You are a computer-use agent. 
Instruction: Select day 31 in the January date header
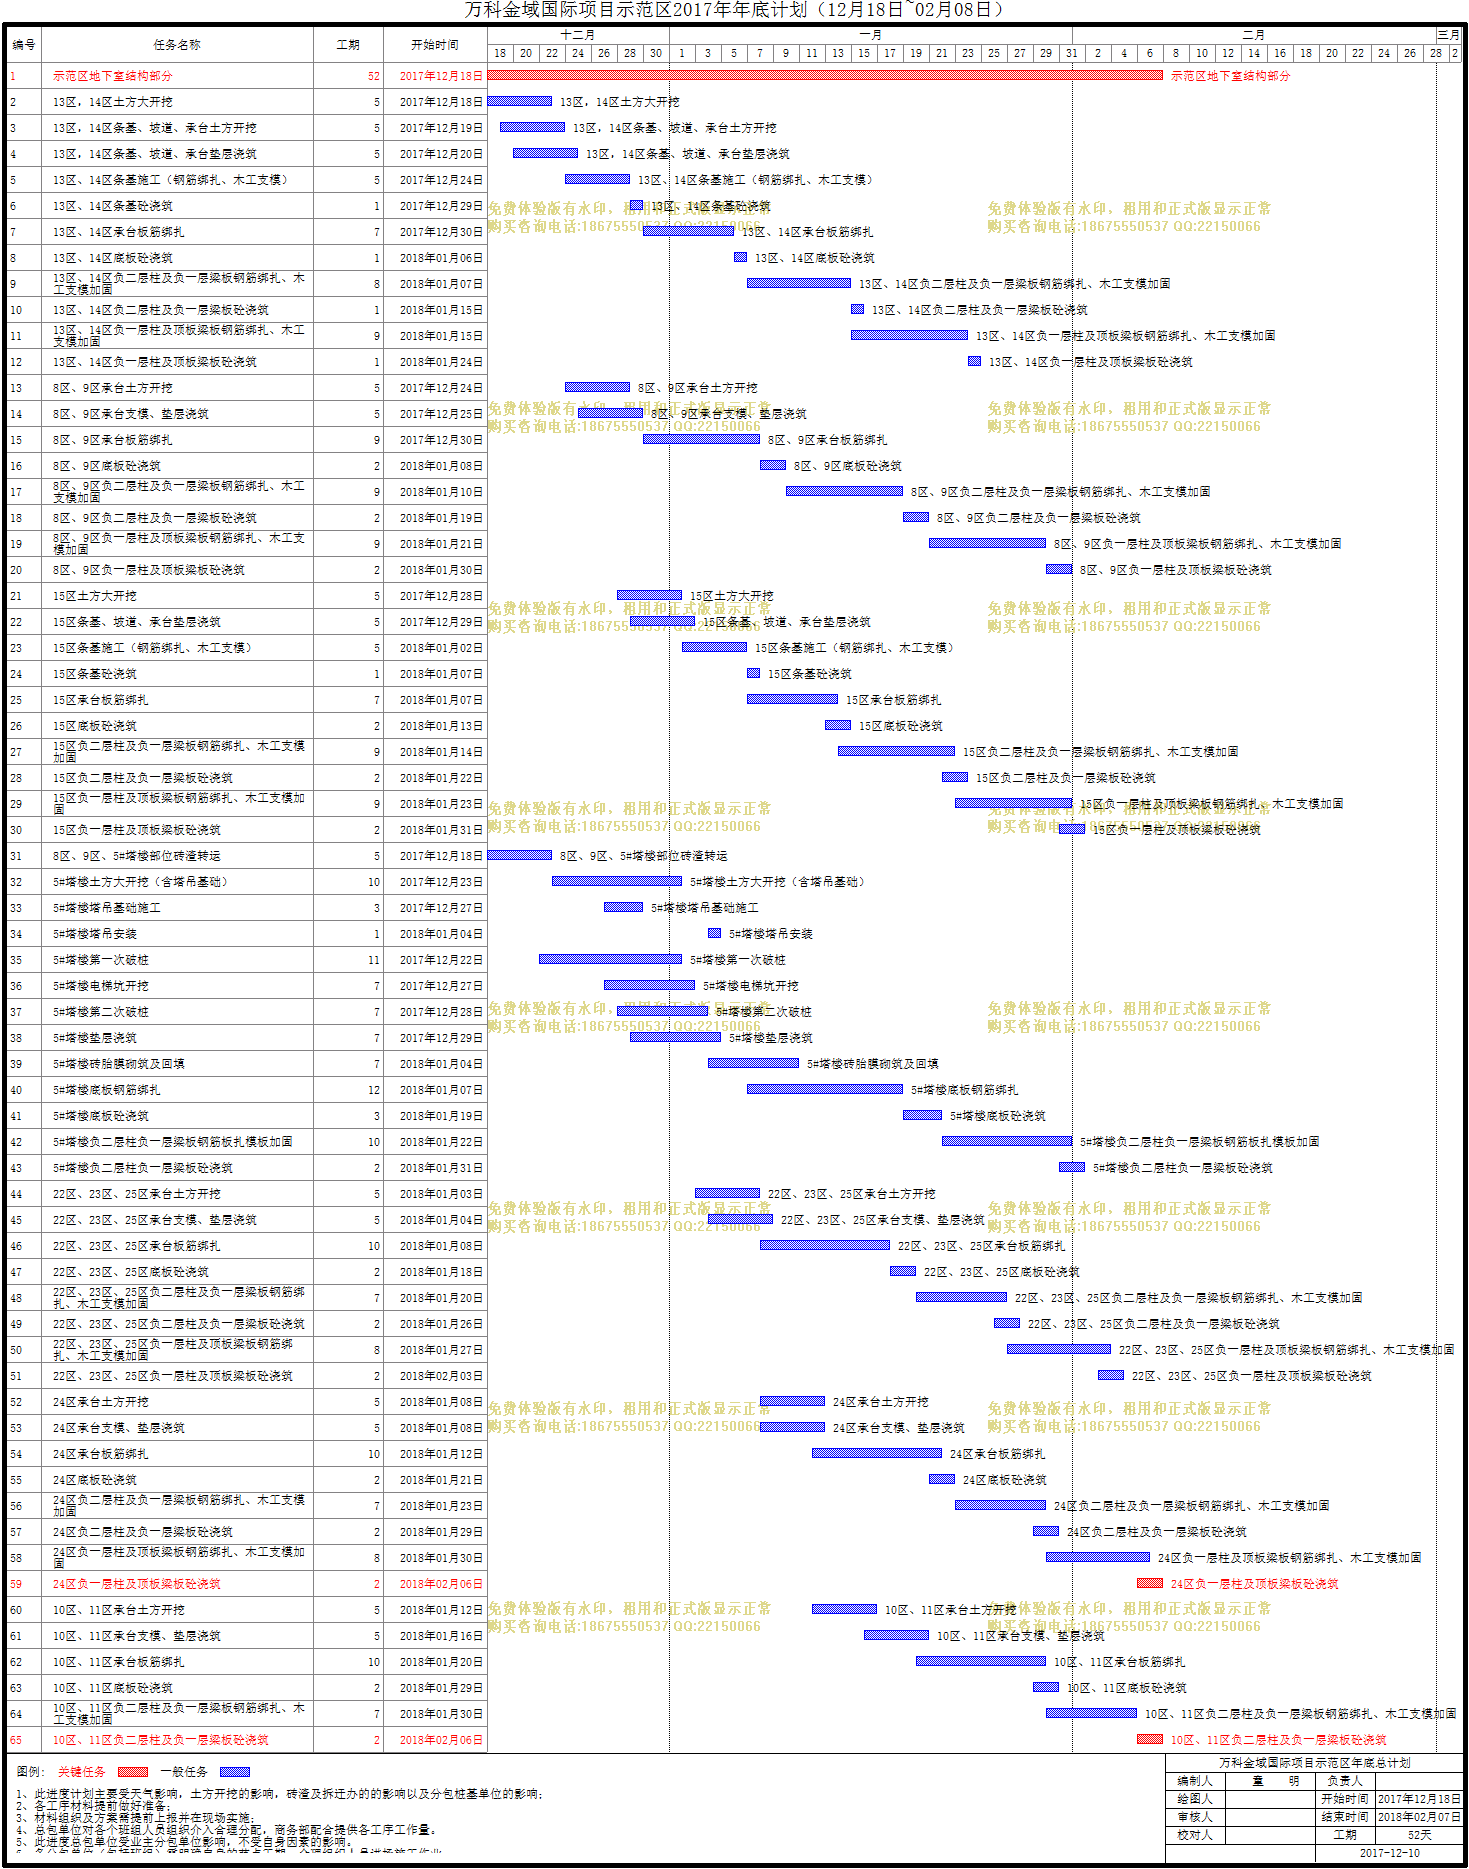click(x=1072, y=53)
